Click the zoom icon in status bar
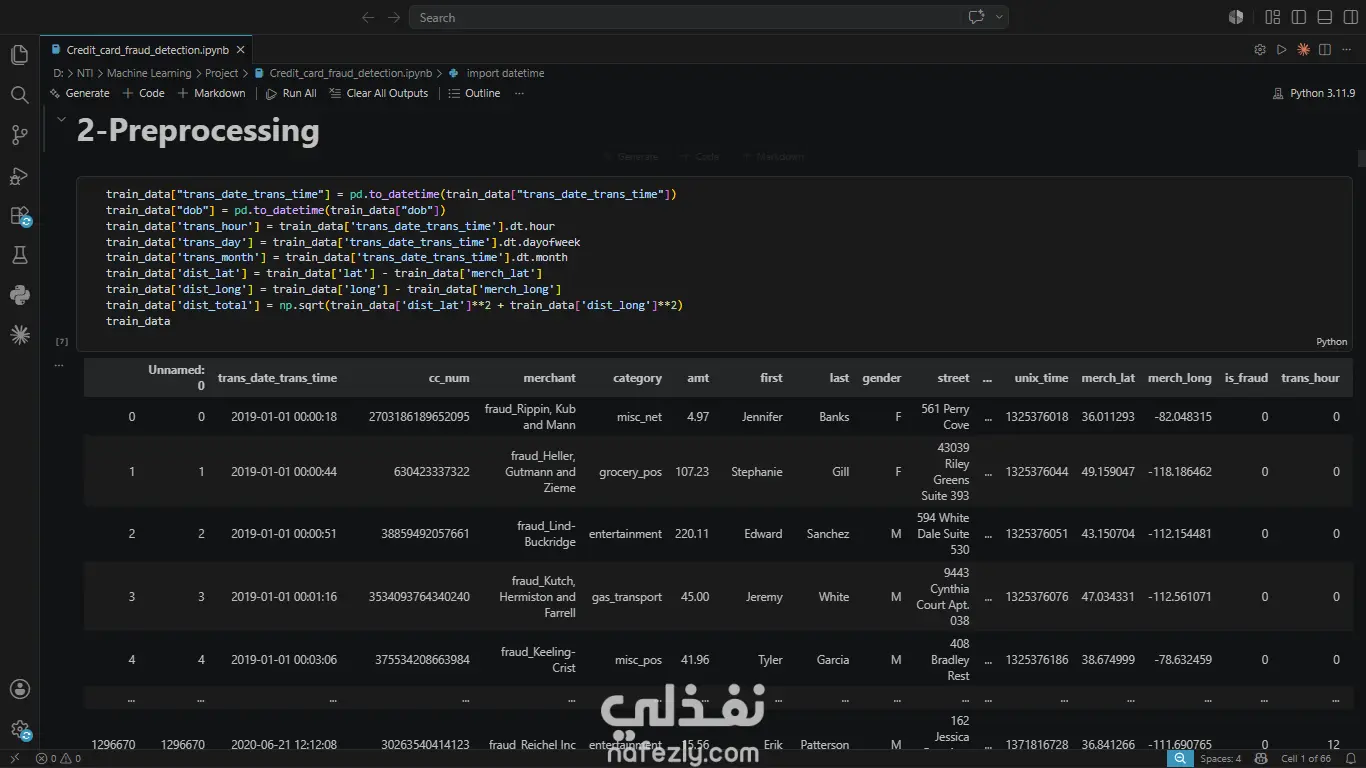1366x768 pixels. click(x=1180, y=758)
